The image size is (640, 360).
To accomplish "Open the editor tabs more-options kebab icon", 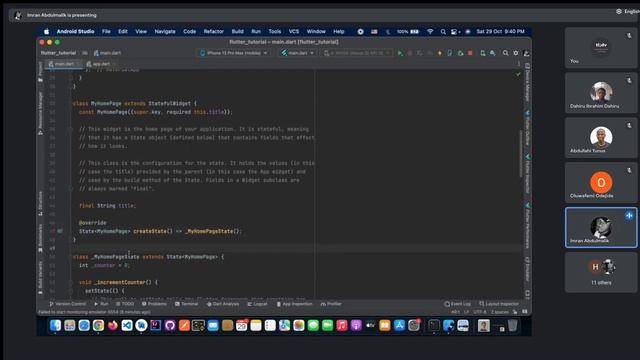I will coord(519,64).
